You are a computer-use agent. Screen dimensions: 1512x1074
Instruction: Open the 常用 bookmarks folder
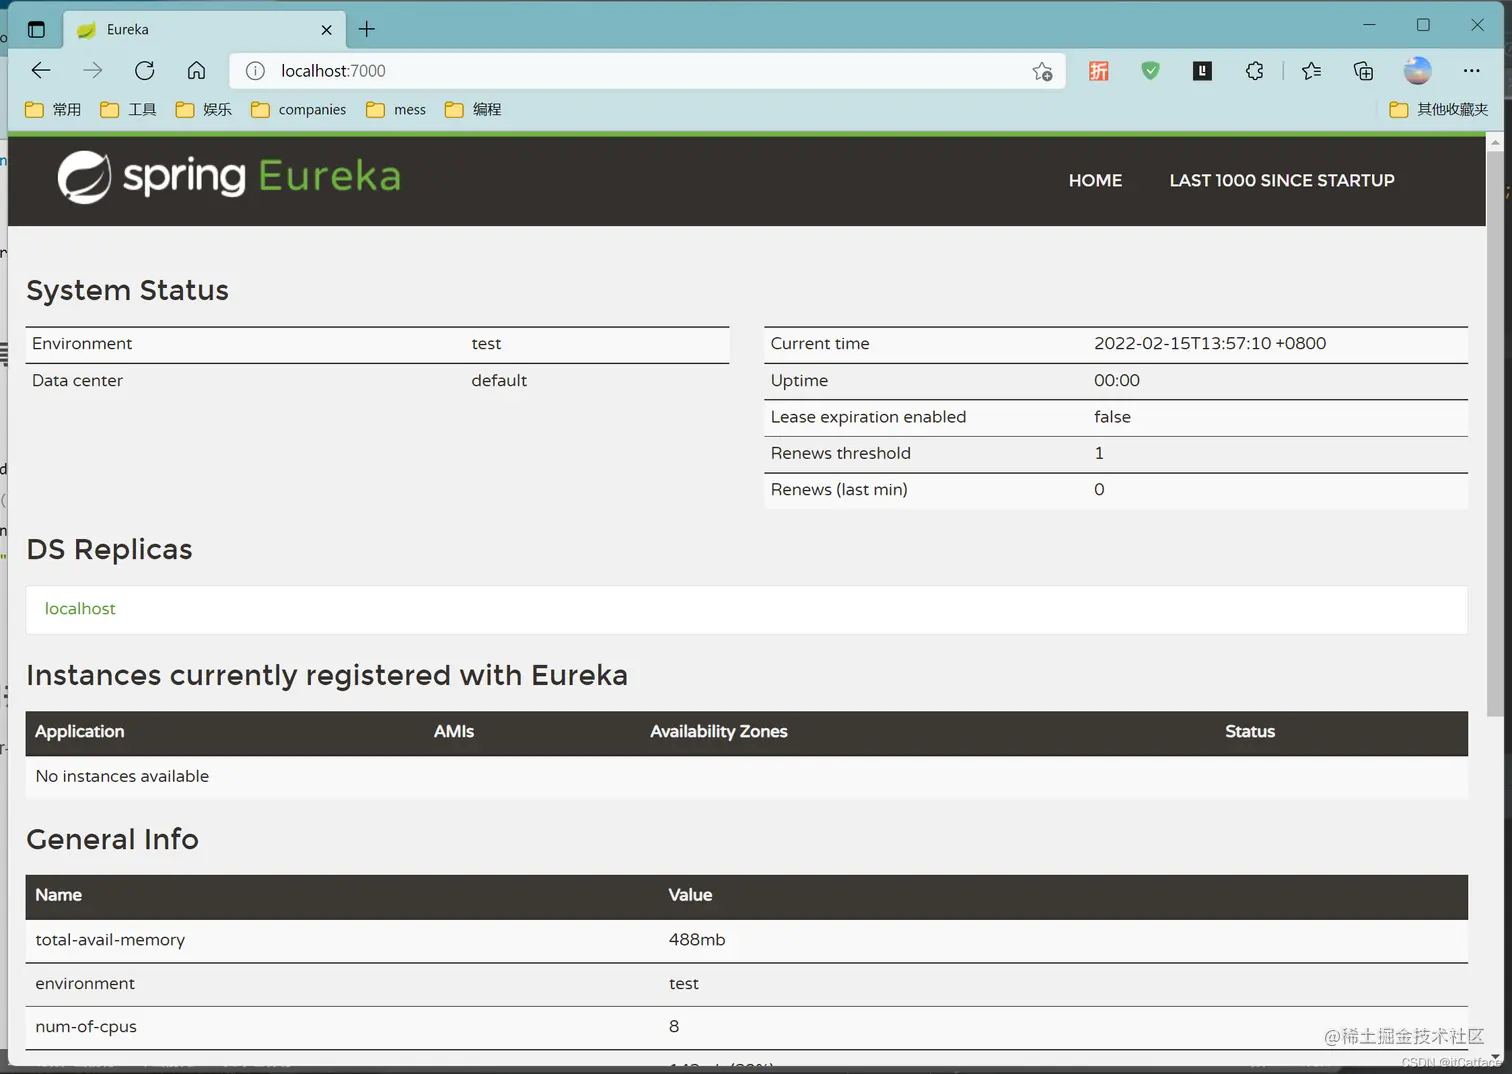pyautogui.click(x=53, y=109)
